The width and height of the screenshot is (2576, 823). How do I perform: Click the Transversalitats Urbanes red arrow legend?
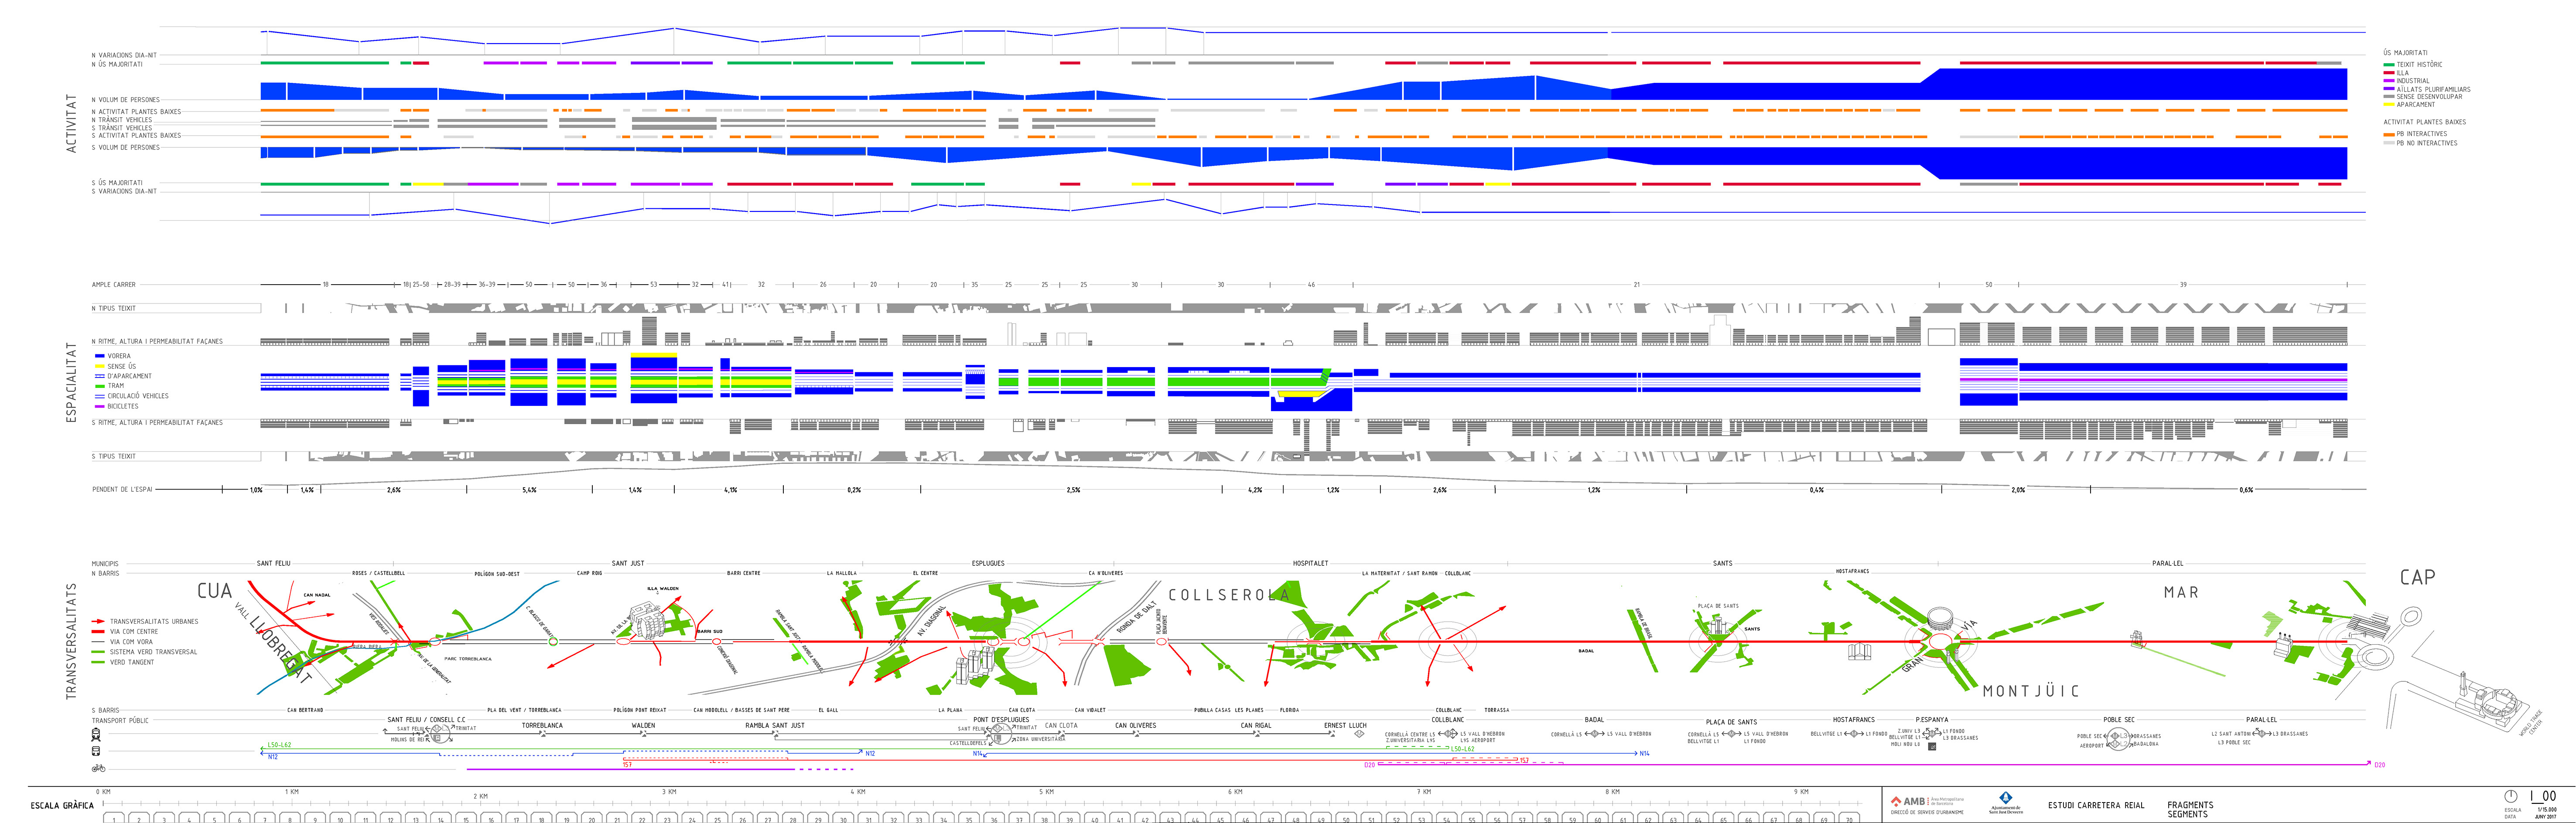(98, 622)
